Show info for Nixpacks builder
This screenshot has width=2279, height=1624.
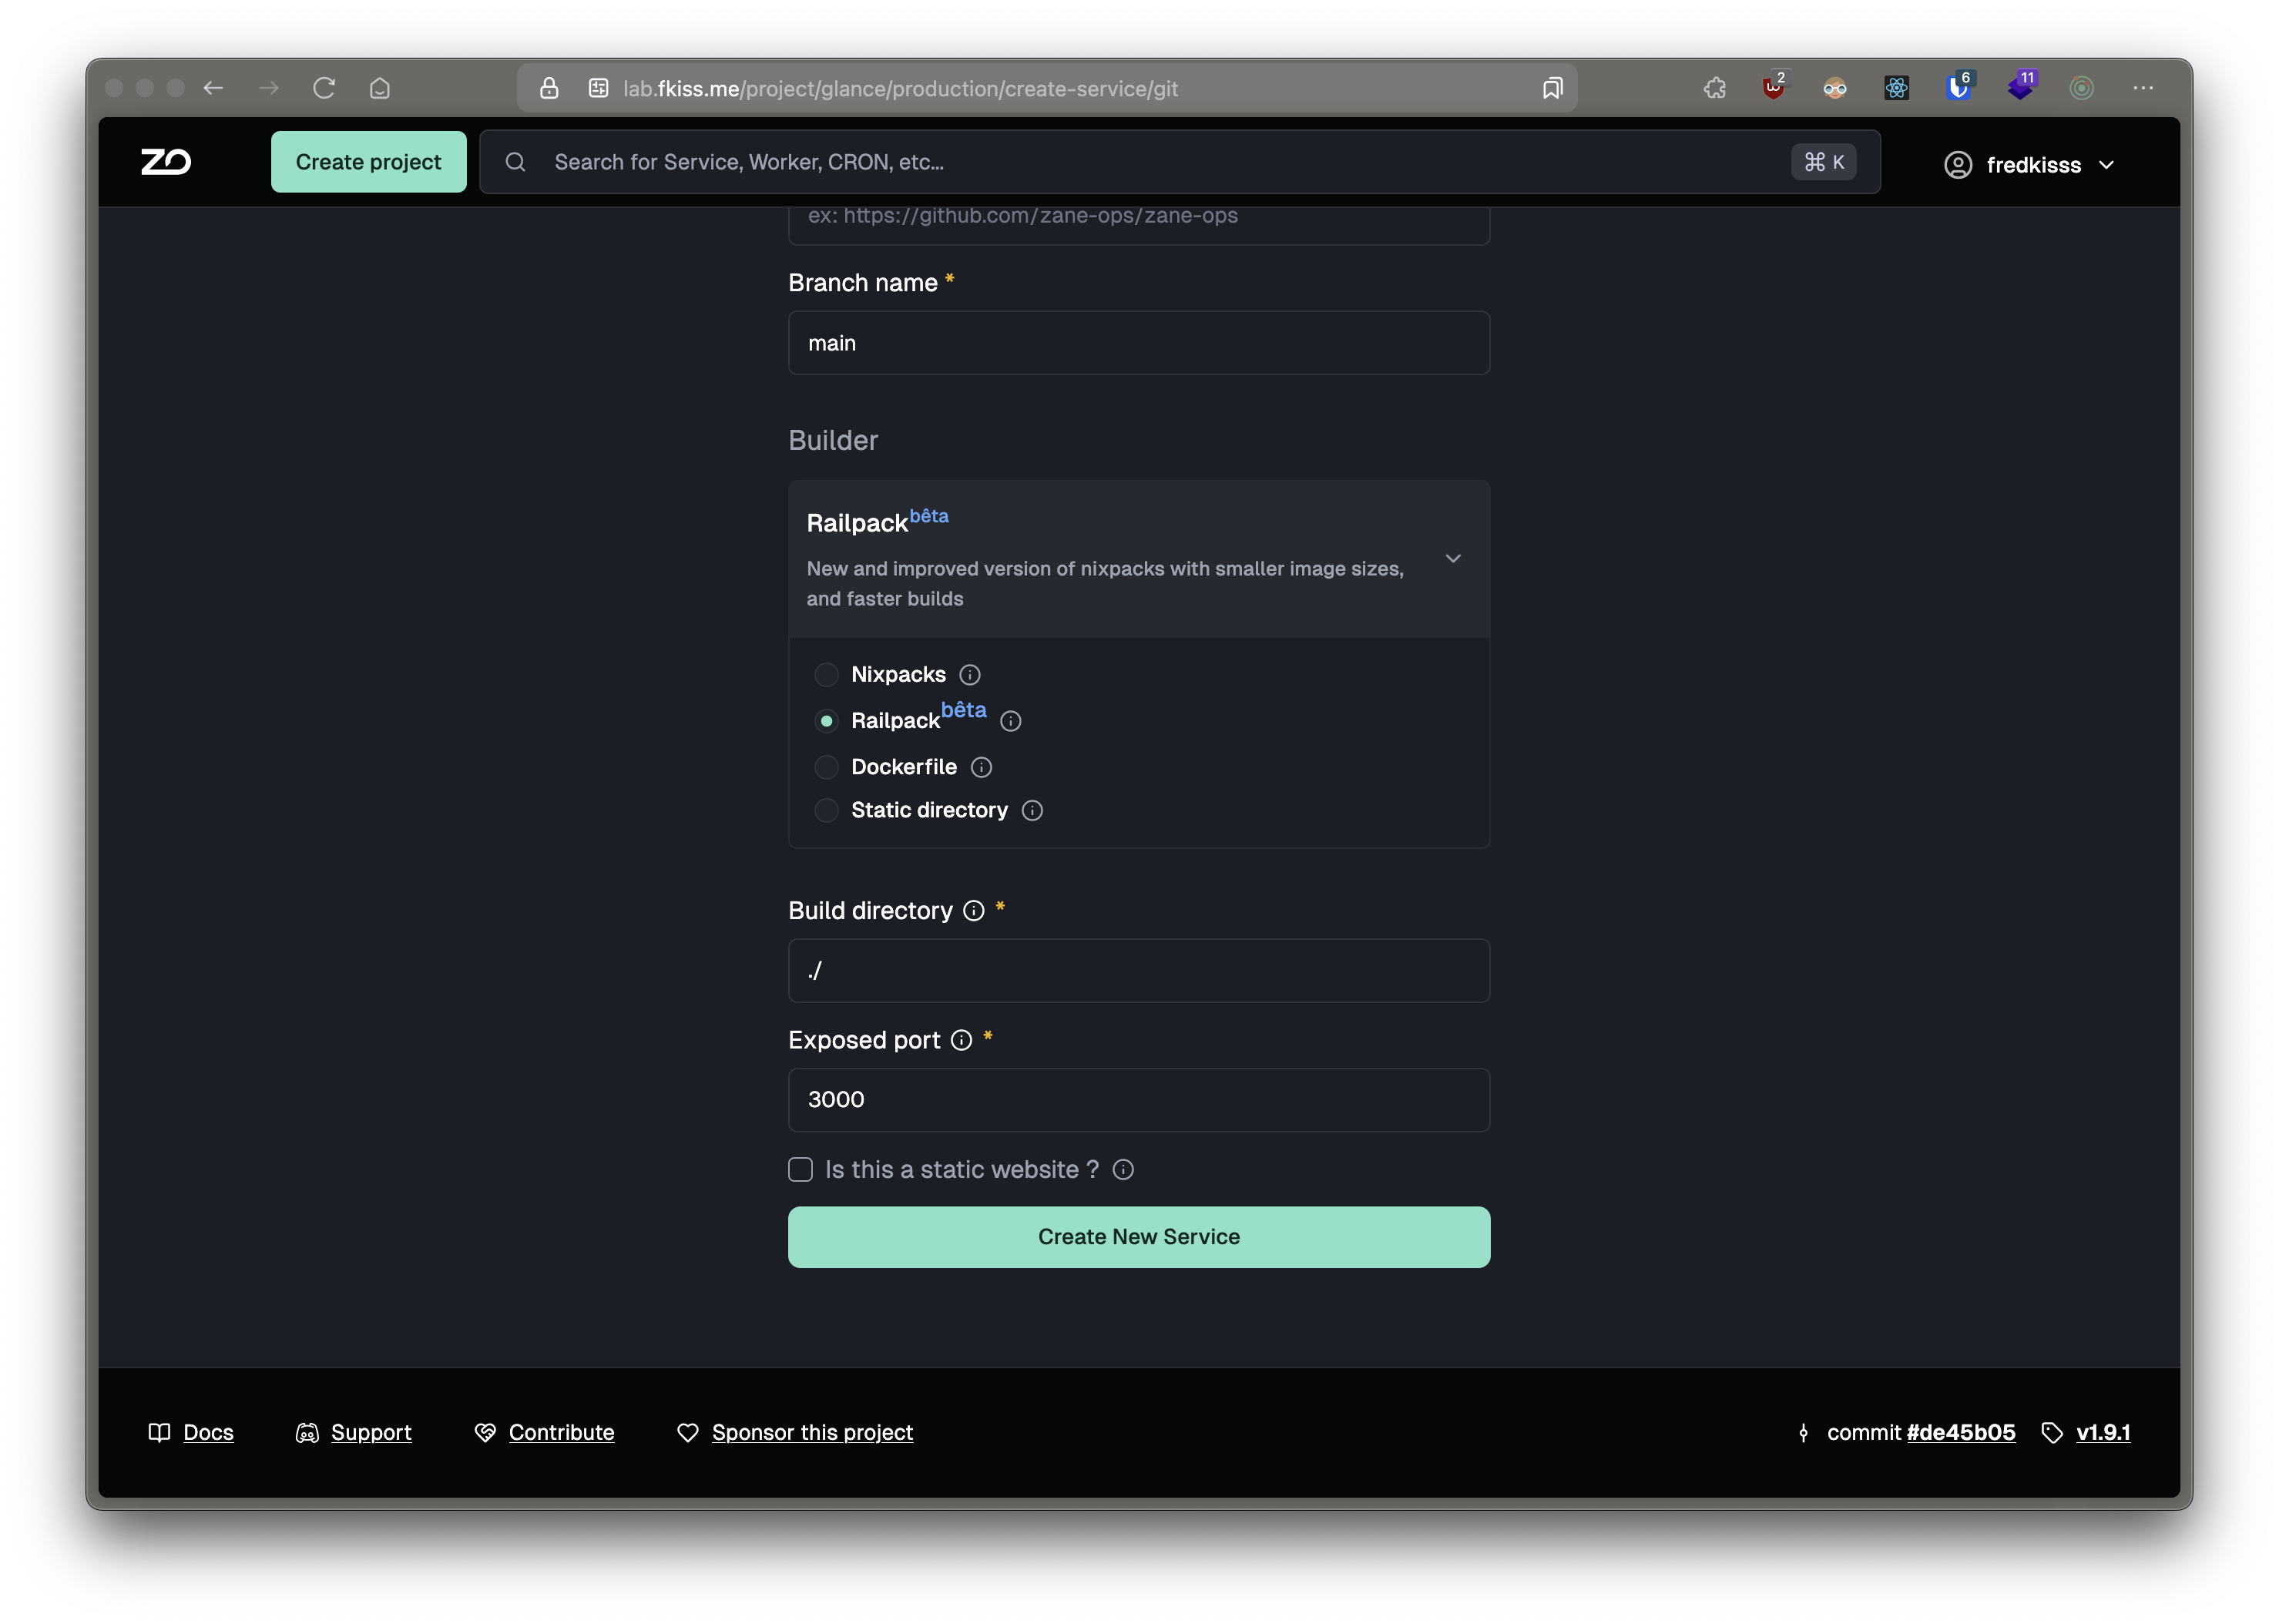pos(970,675)
